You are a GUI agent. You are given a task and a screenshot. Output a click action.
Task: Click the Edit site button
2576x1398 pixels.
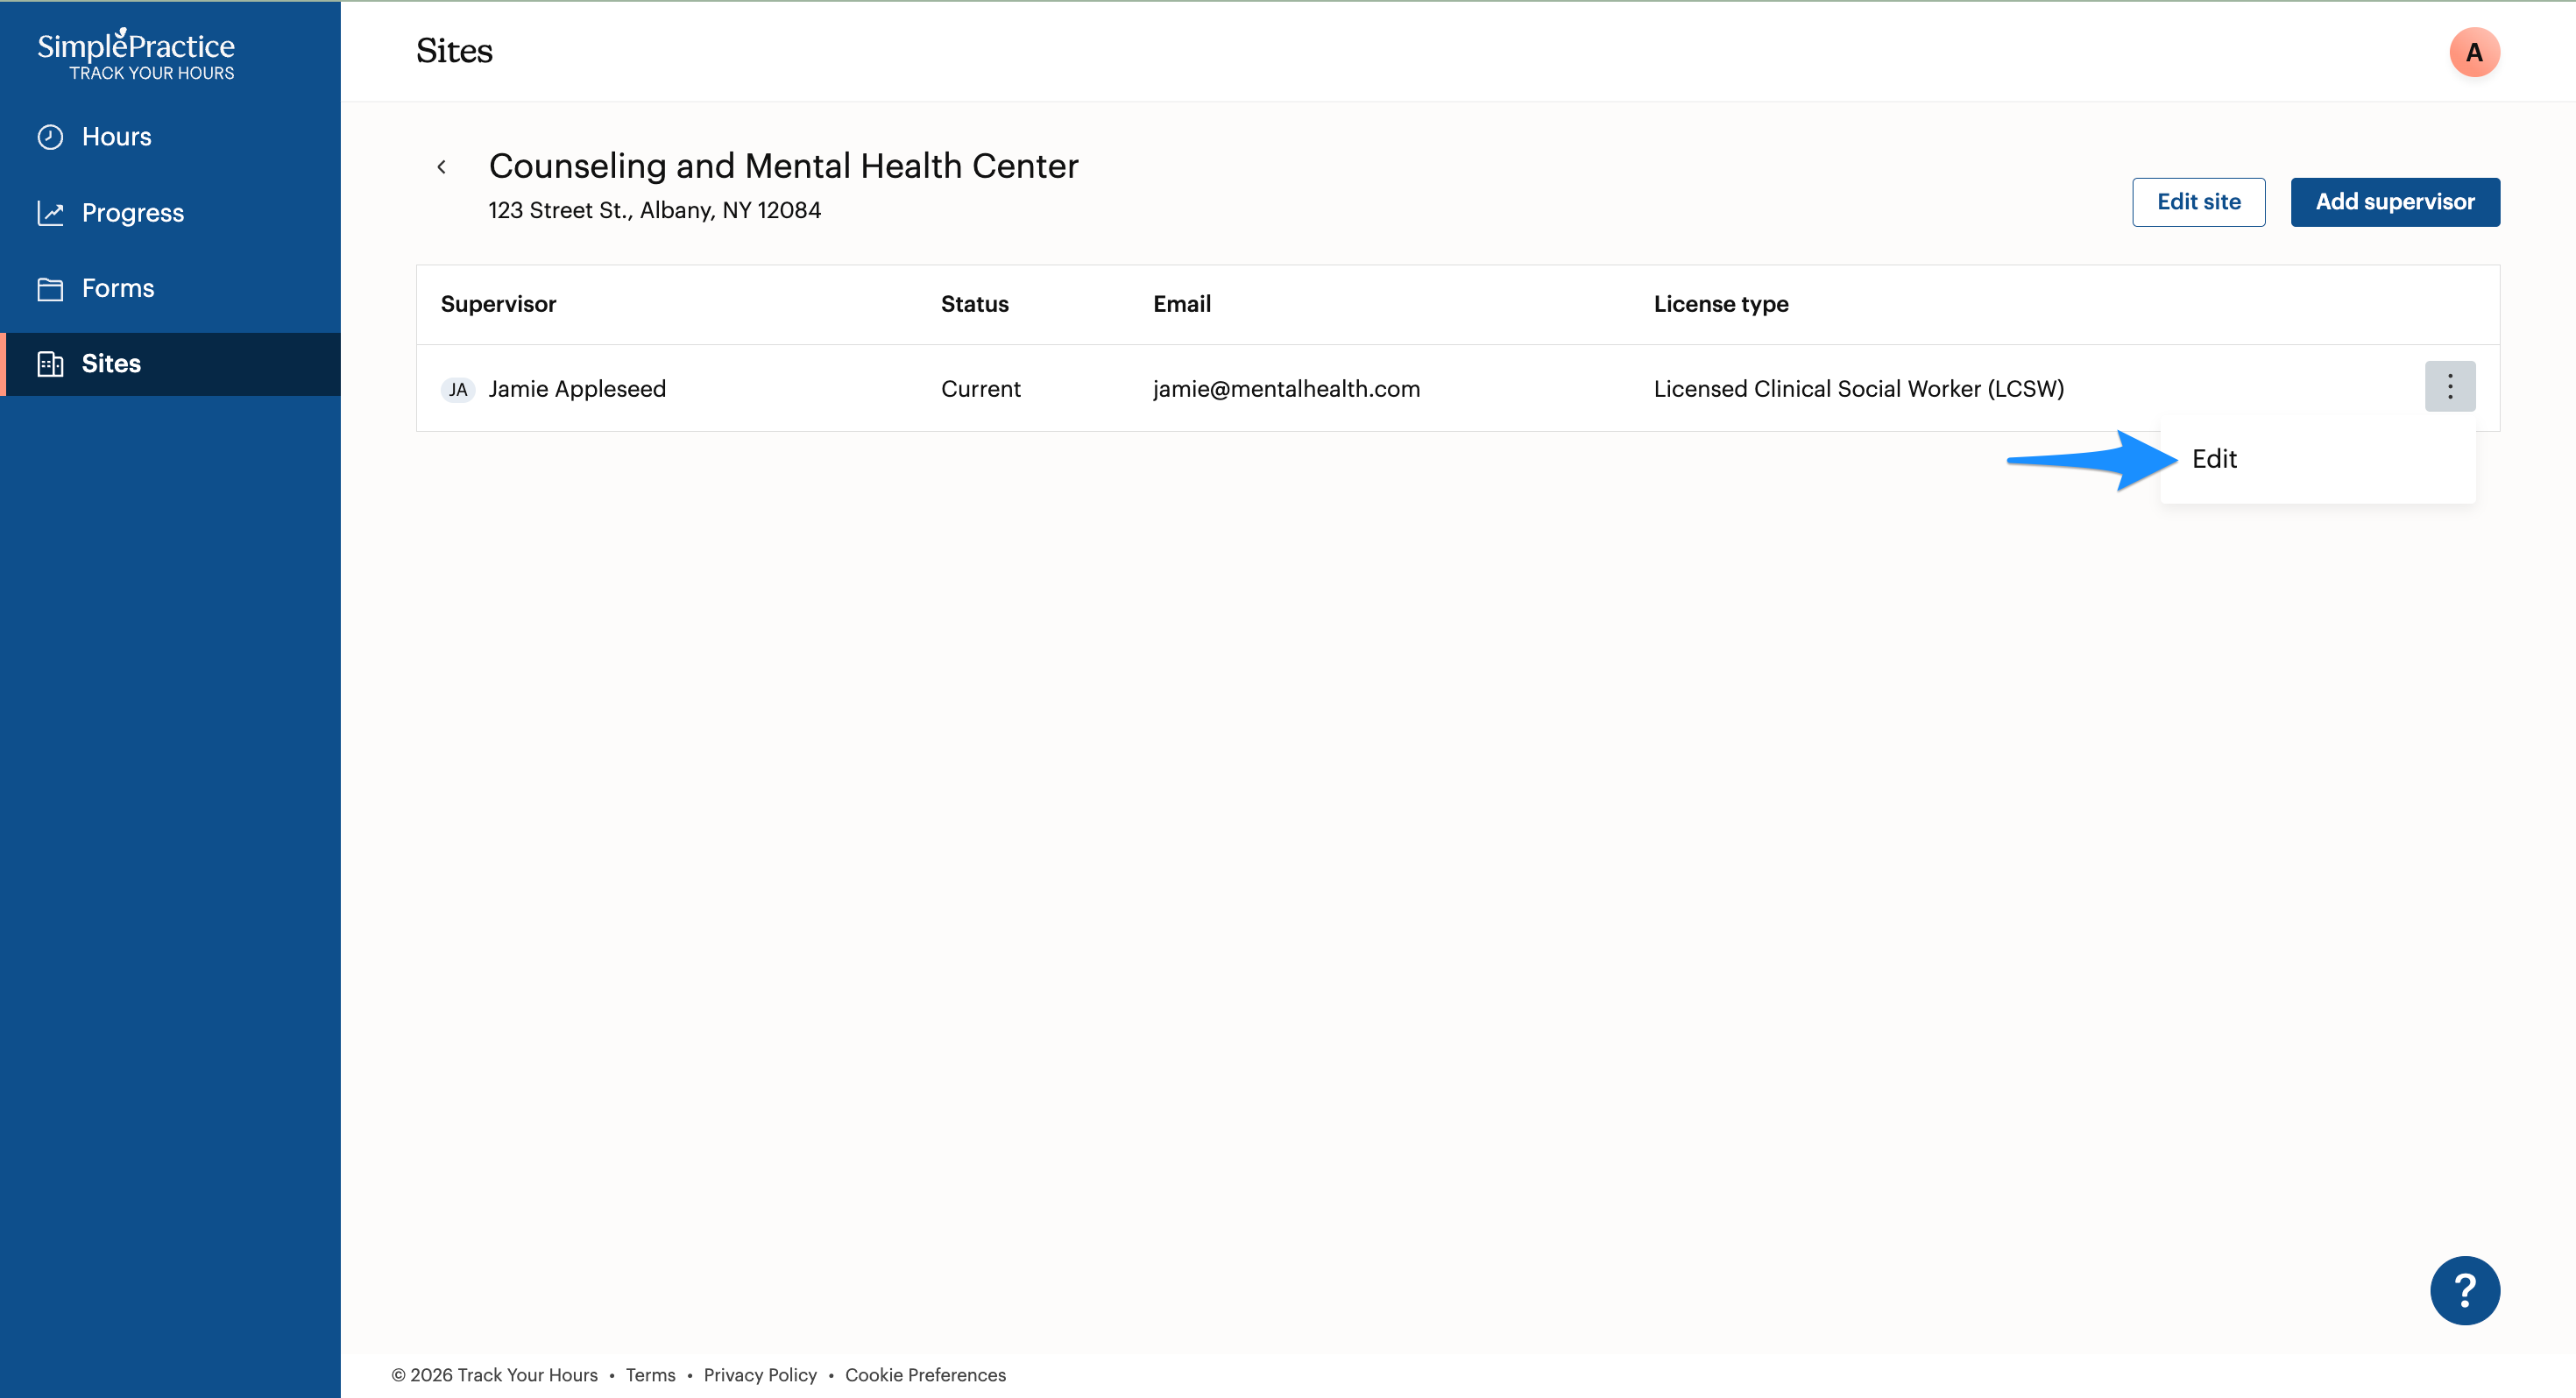pos(2198,202)
